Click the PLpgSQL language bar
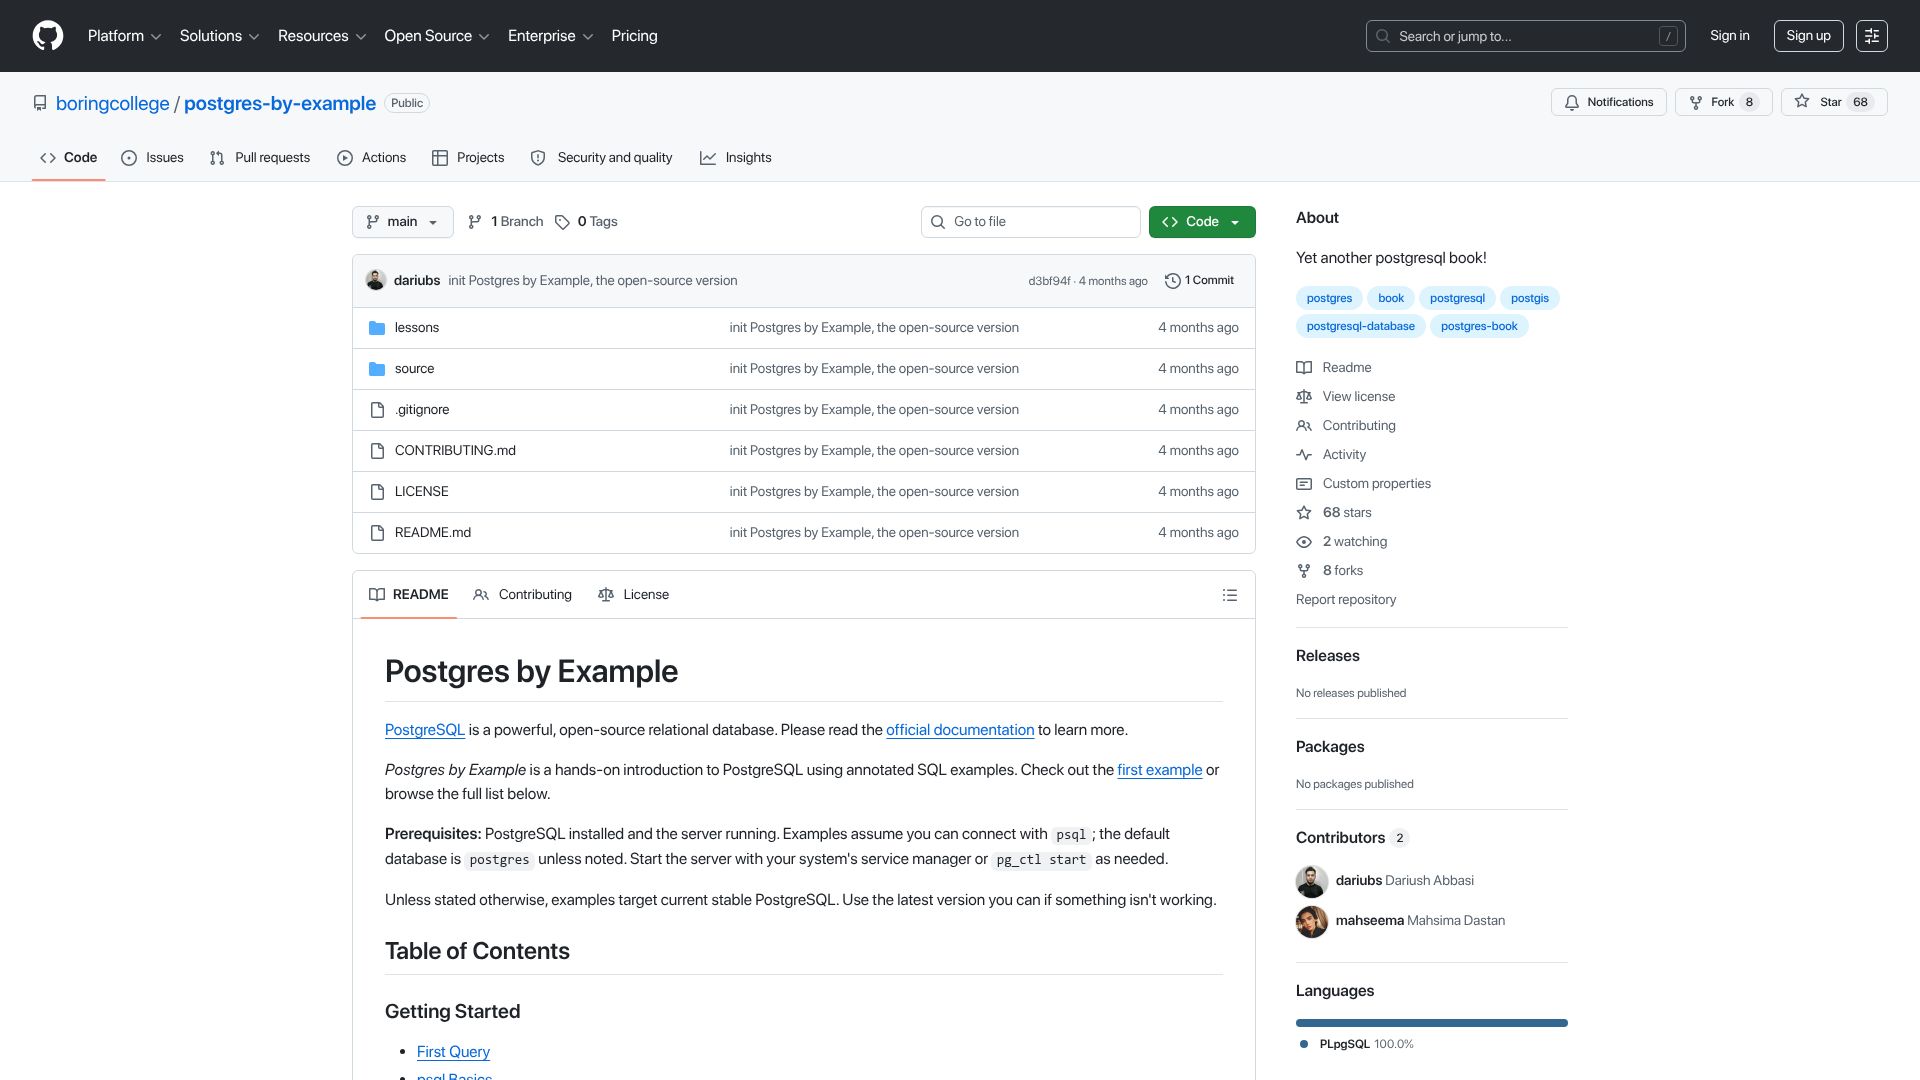1920x1080 pixels. (x=1431, y=1024)
